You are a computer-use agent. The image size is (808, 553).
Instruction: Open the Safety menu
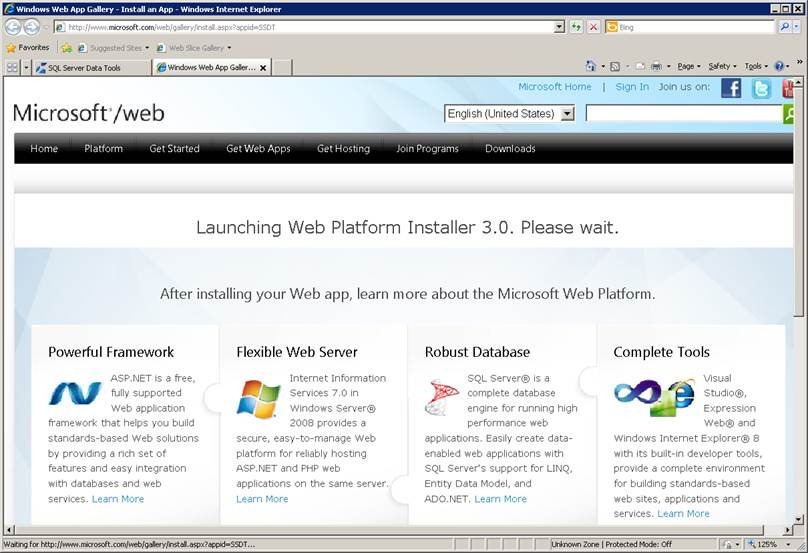pyautogui.click(x=722, y=66)
